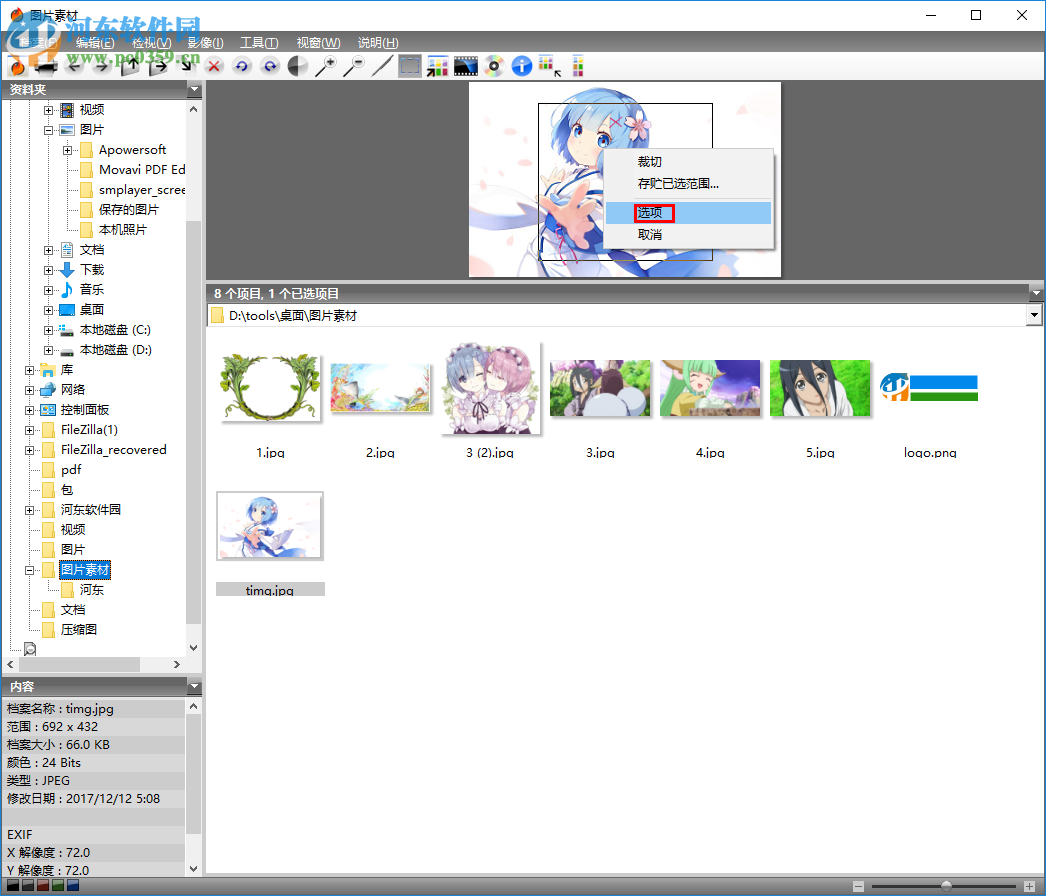Viewport: 1046px width, 896px height.
Task: Click the minus button beside size slider
Action: pyautogui.click(x=859, y=886)
